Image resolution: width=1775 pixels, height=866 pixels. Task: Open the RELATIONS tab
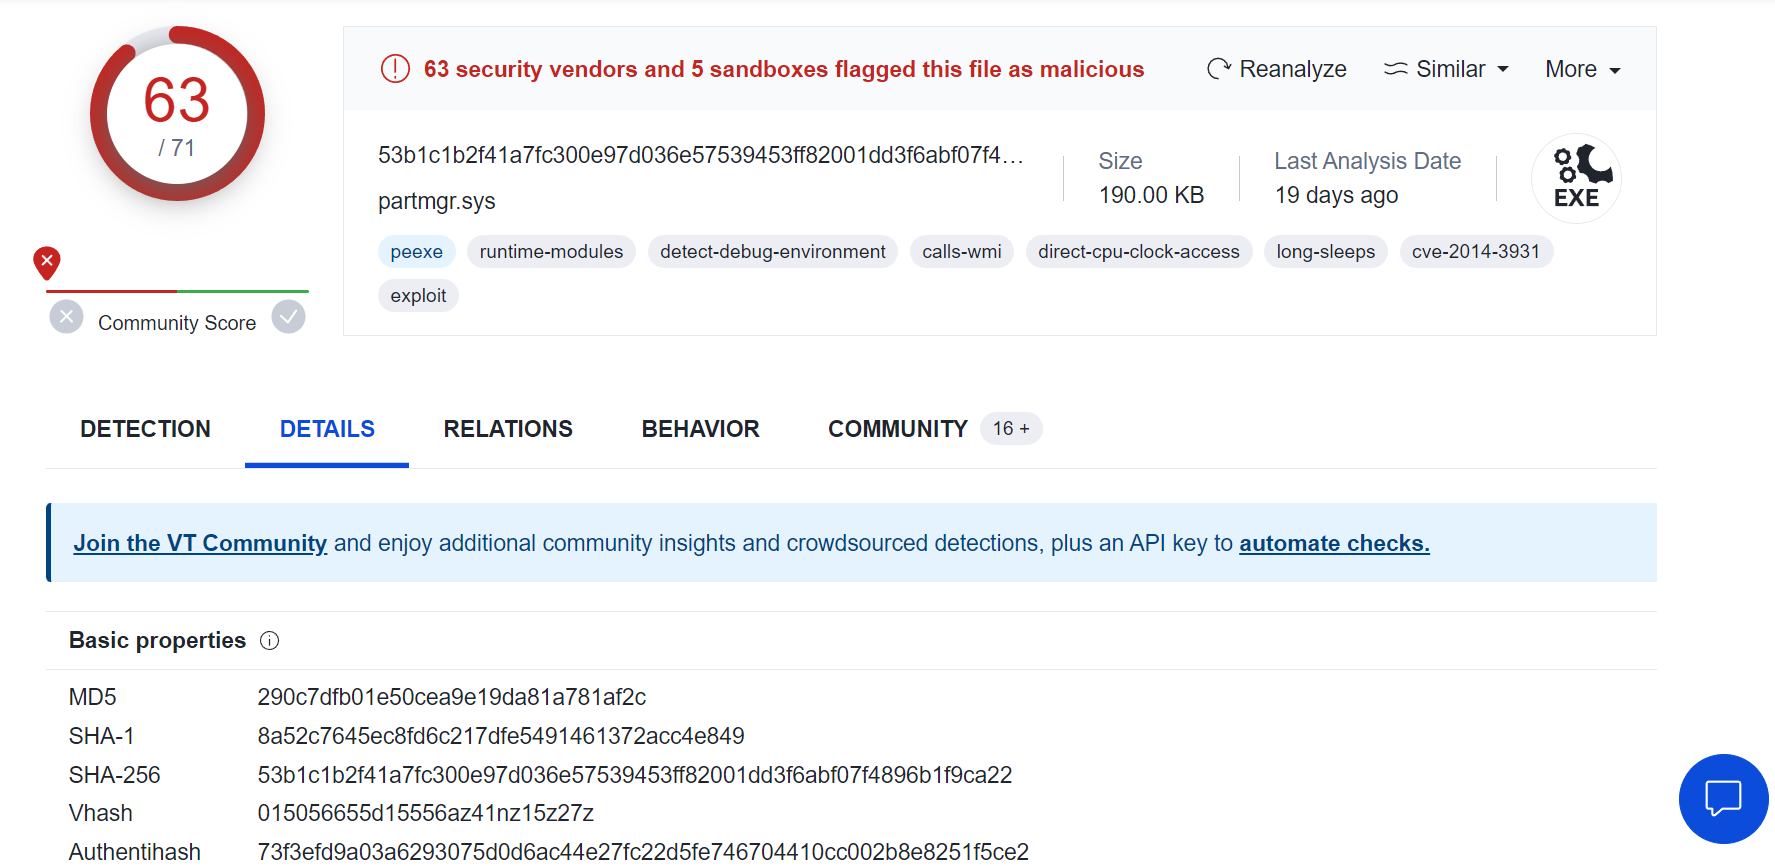click(x=508, y=429)
